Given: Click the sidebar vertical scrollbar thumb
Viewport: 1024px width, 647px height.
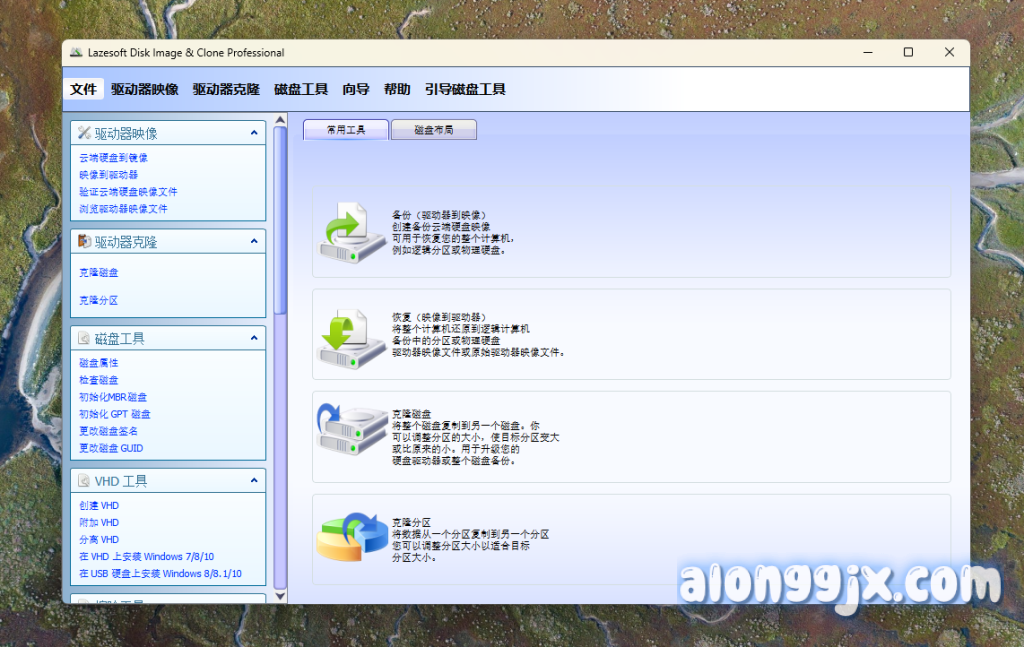Looking at the screenshot, I should click(280, 220).
